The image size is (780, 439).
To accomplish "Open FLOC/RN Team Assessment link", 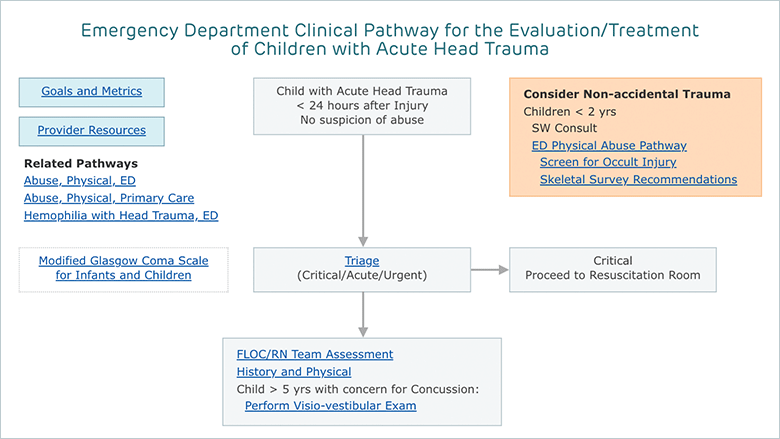I will coord(314,354).
